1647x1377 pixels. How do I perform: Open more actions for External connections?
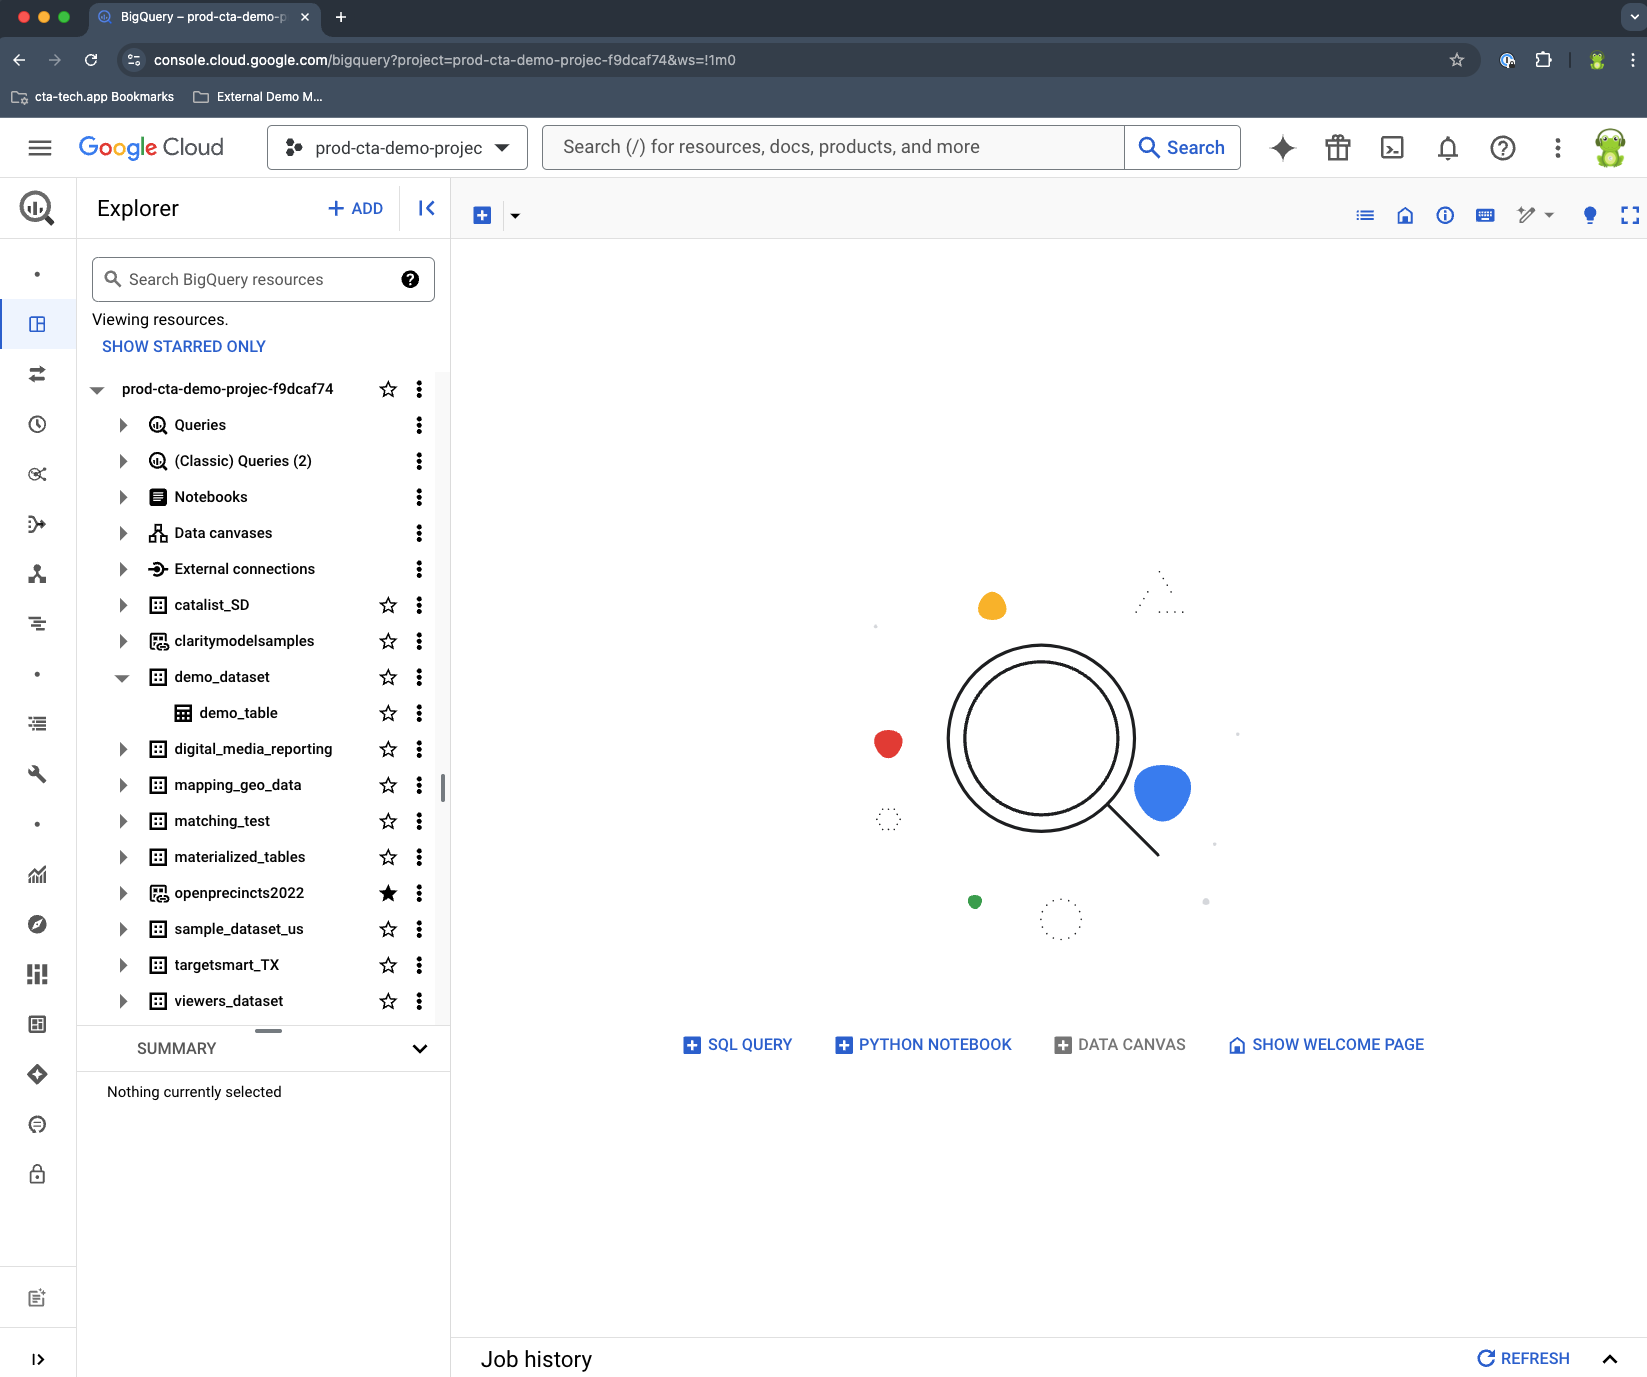419,569
